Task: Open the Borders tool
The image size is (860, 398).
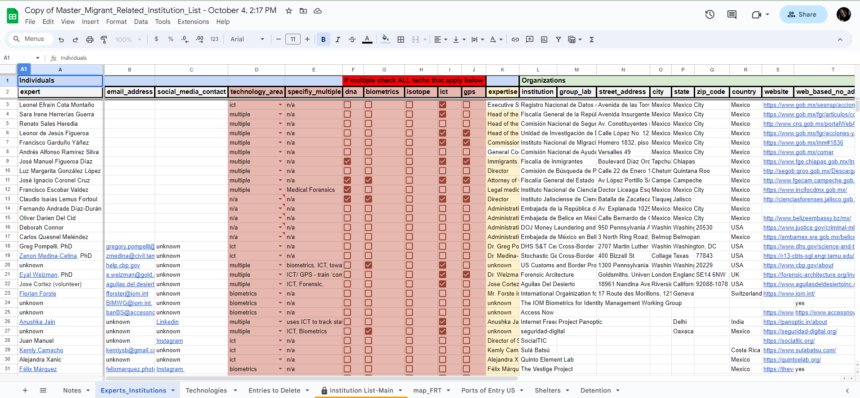Action: coord(401,39)
